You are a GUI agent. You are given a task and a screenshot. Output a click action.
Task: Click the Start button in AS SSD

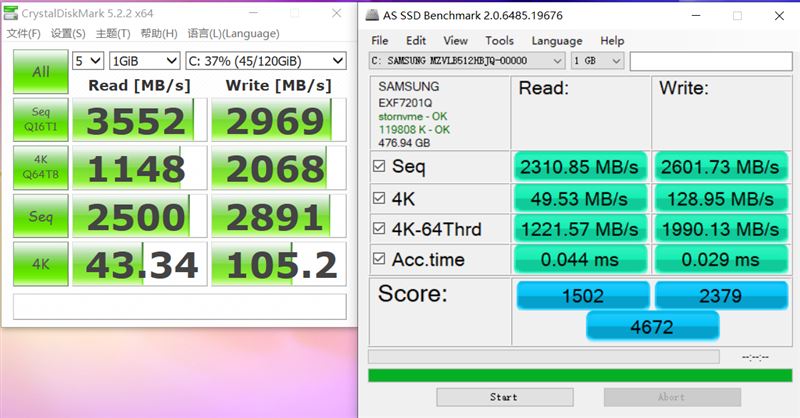pos(505,397)
